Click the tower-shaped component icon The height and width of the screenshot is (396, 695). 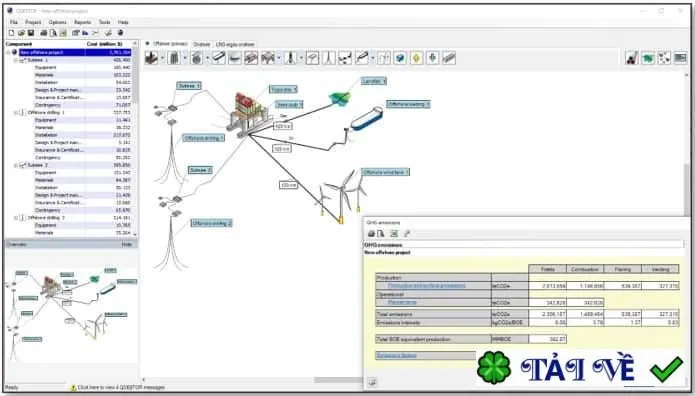(329, 58)
